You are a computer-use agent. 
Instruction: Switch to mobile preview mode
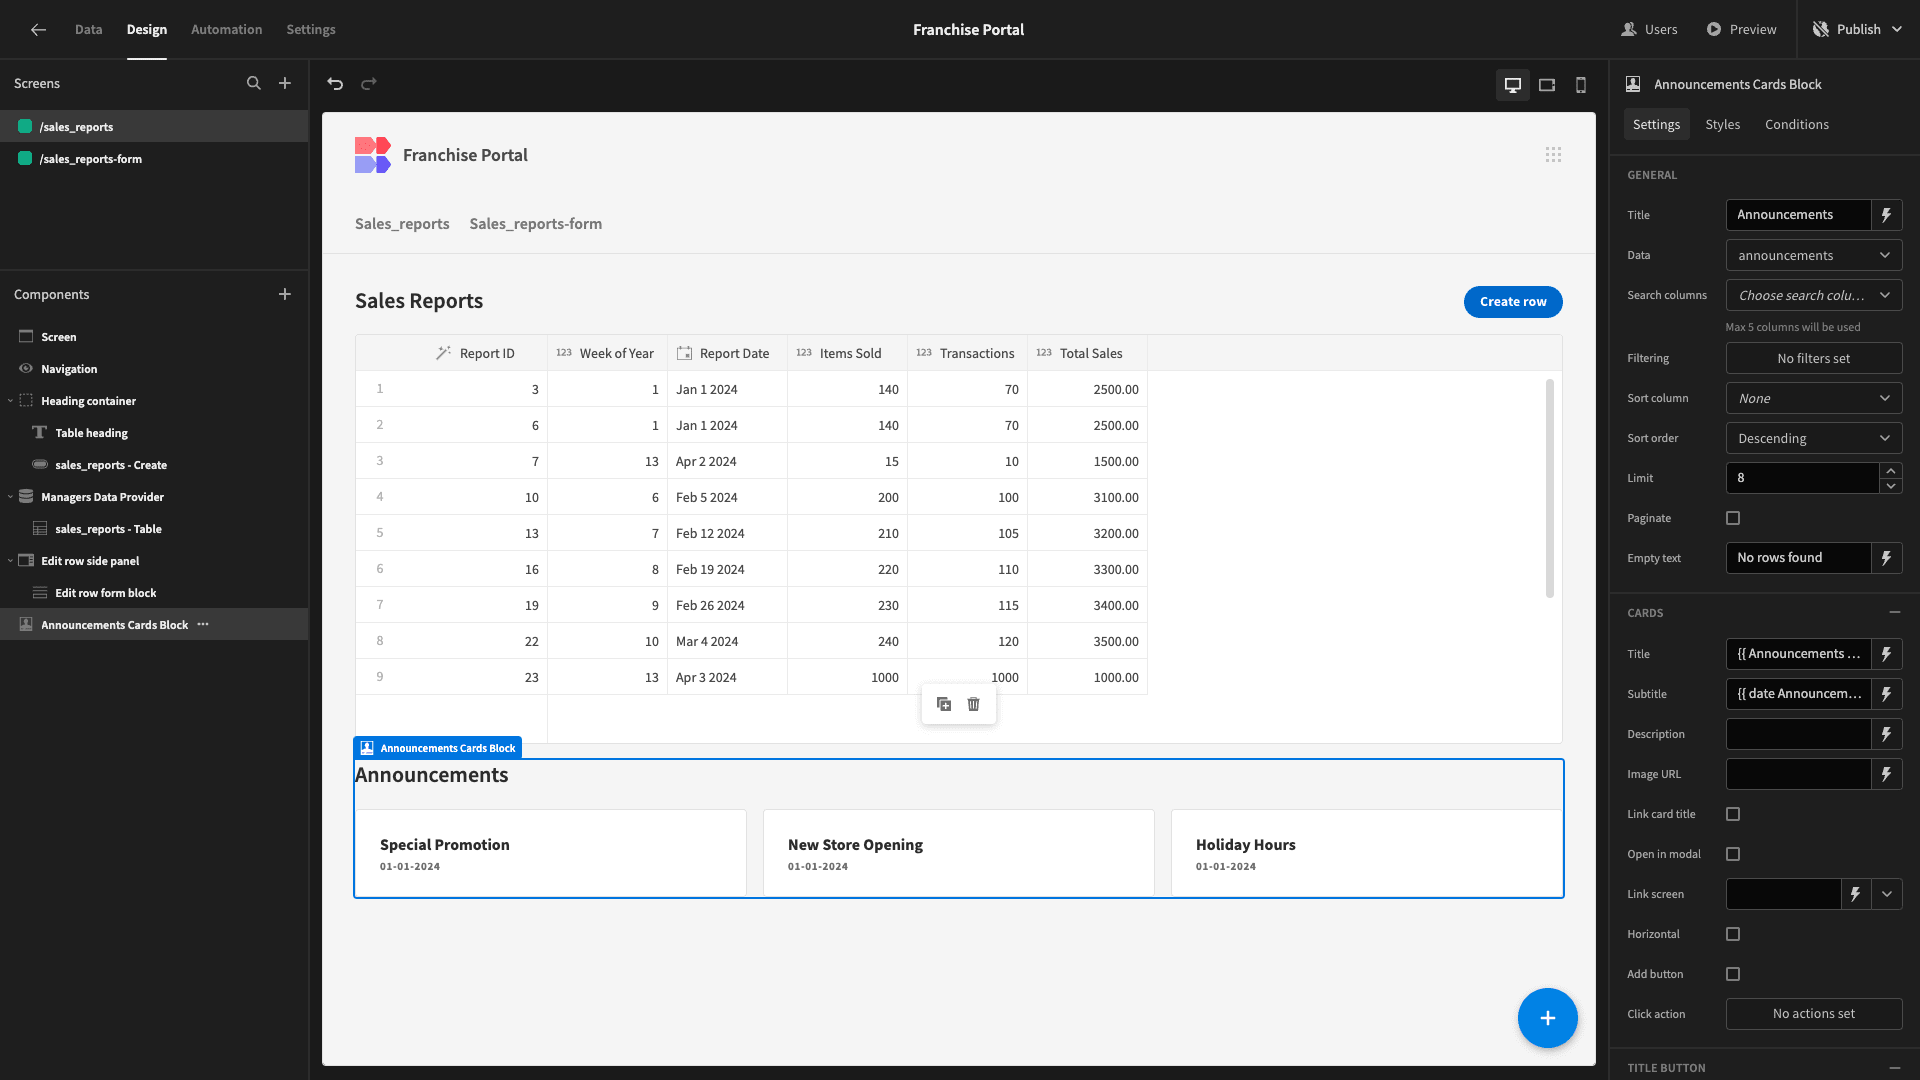point(1581,85)
